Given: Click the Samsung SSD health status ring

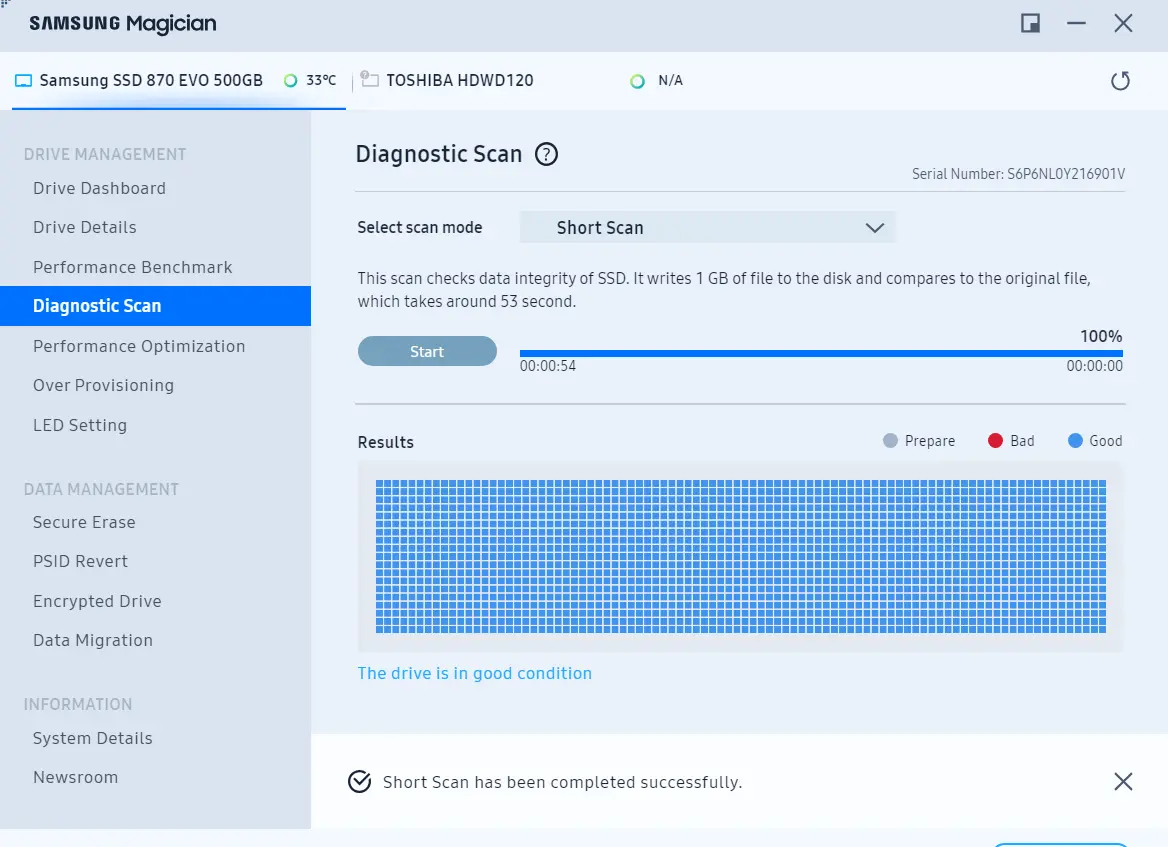Looking at the screenshot, I should [x=291, y=80].
